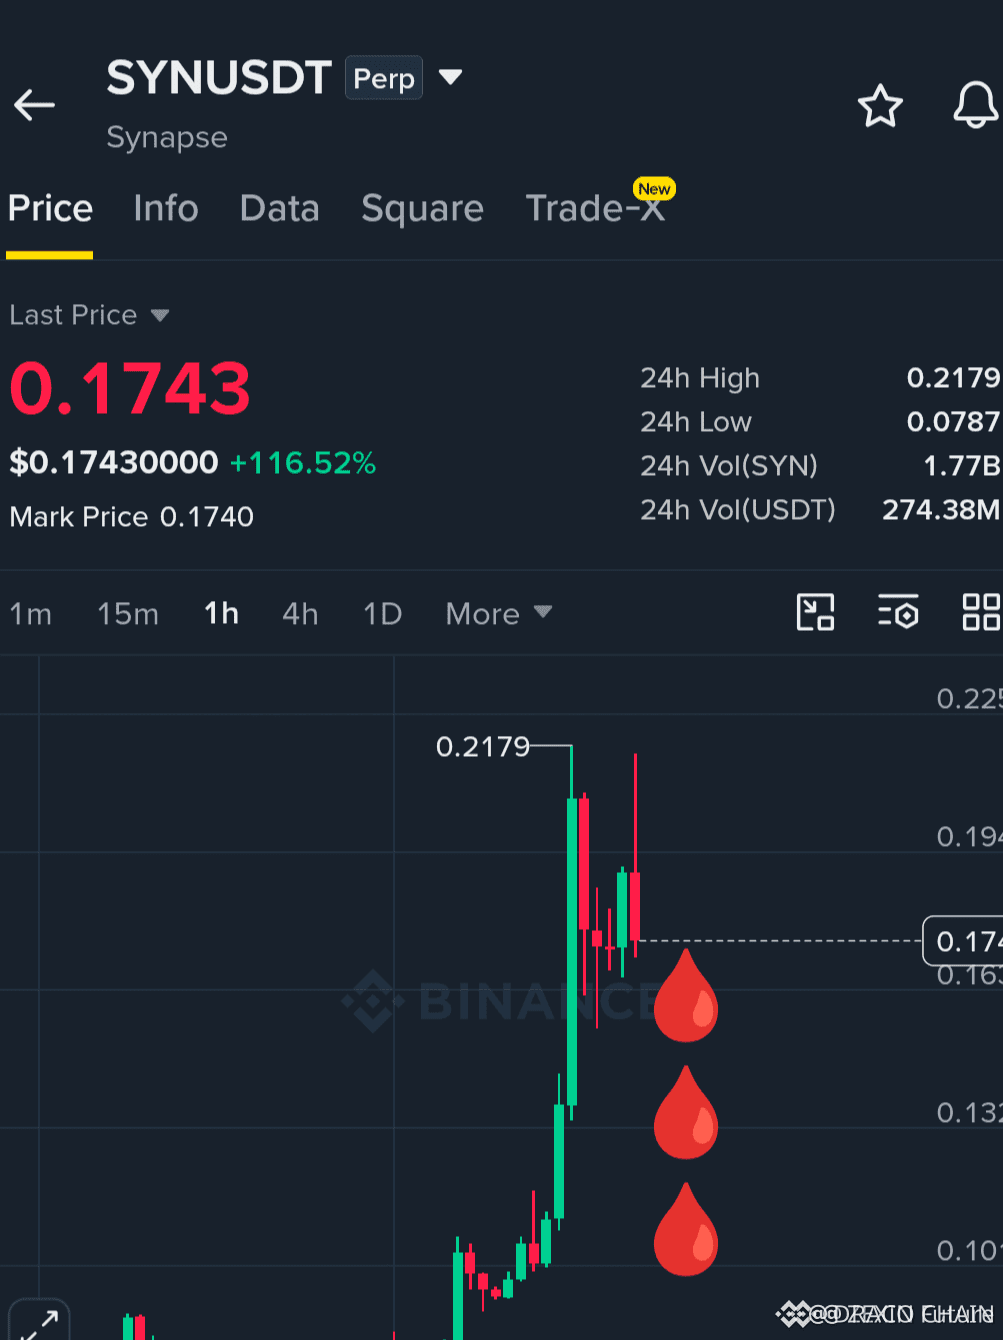The image size is (1003, 1340).
Task: Open the chart drawing tools icon
Action: pyautogui.click(x=815, y=612)
